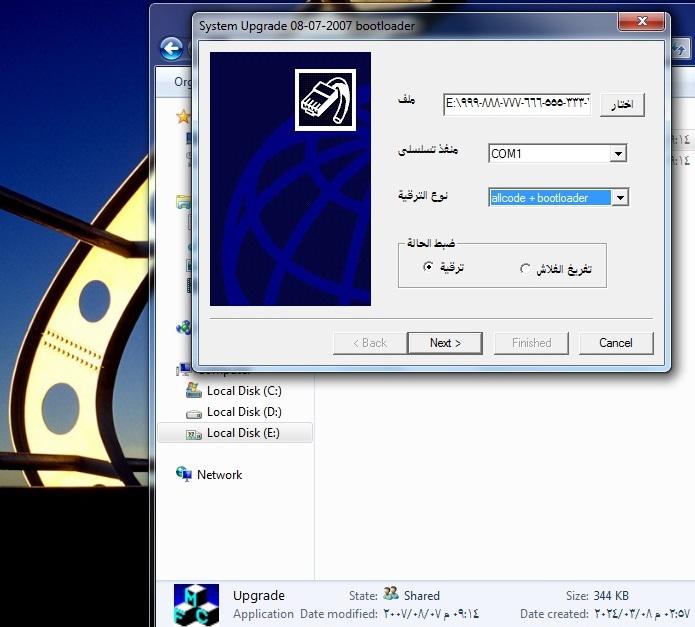Select Local Disk (E:) in Explorer
The image size is (695, 627).
(x=235, y=433)
